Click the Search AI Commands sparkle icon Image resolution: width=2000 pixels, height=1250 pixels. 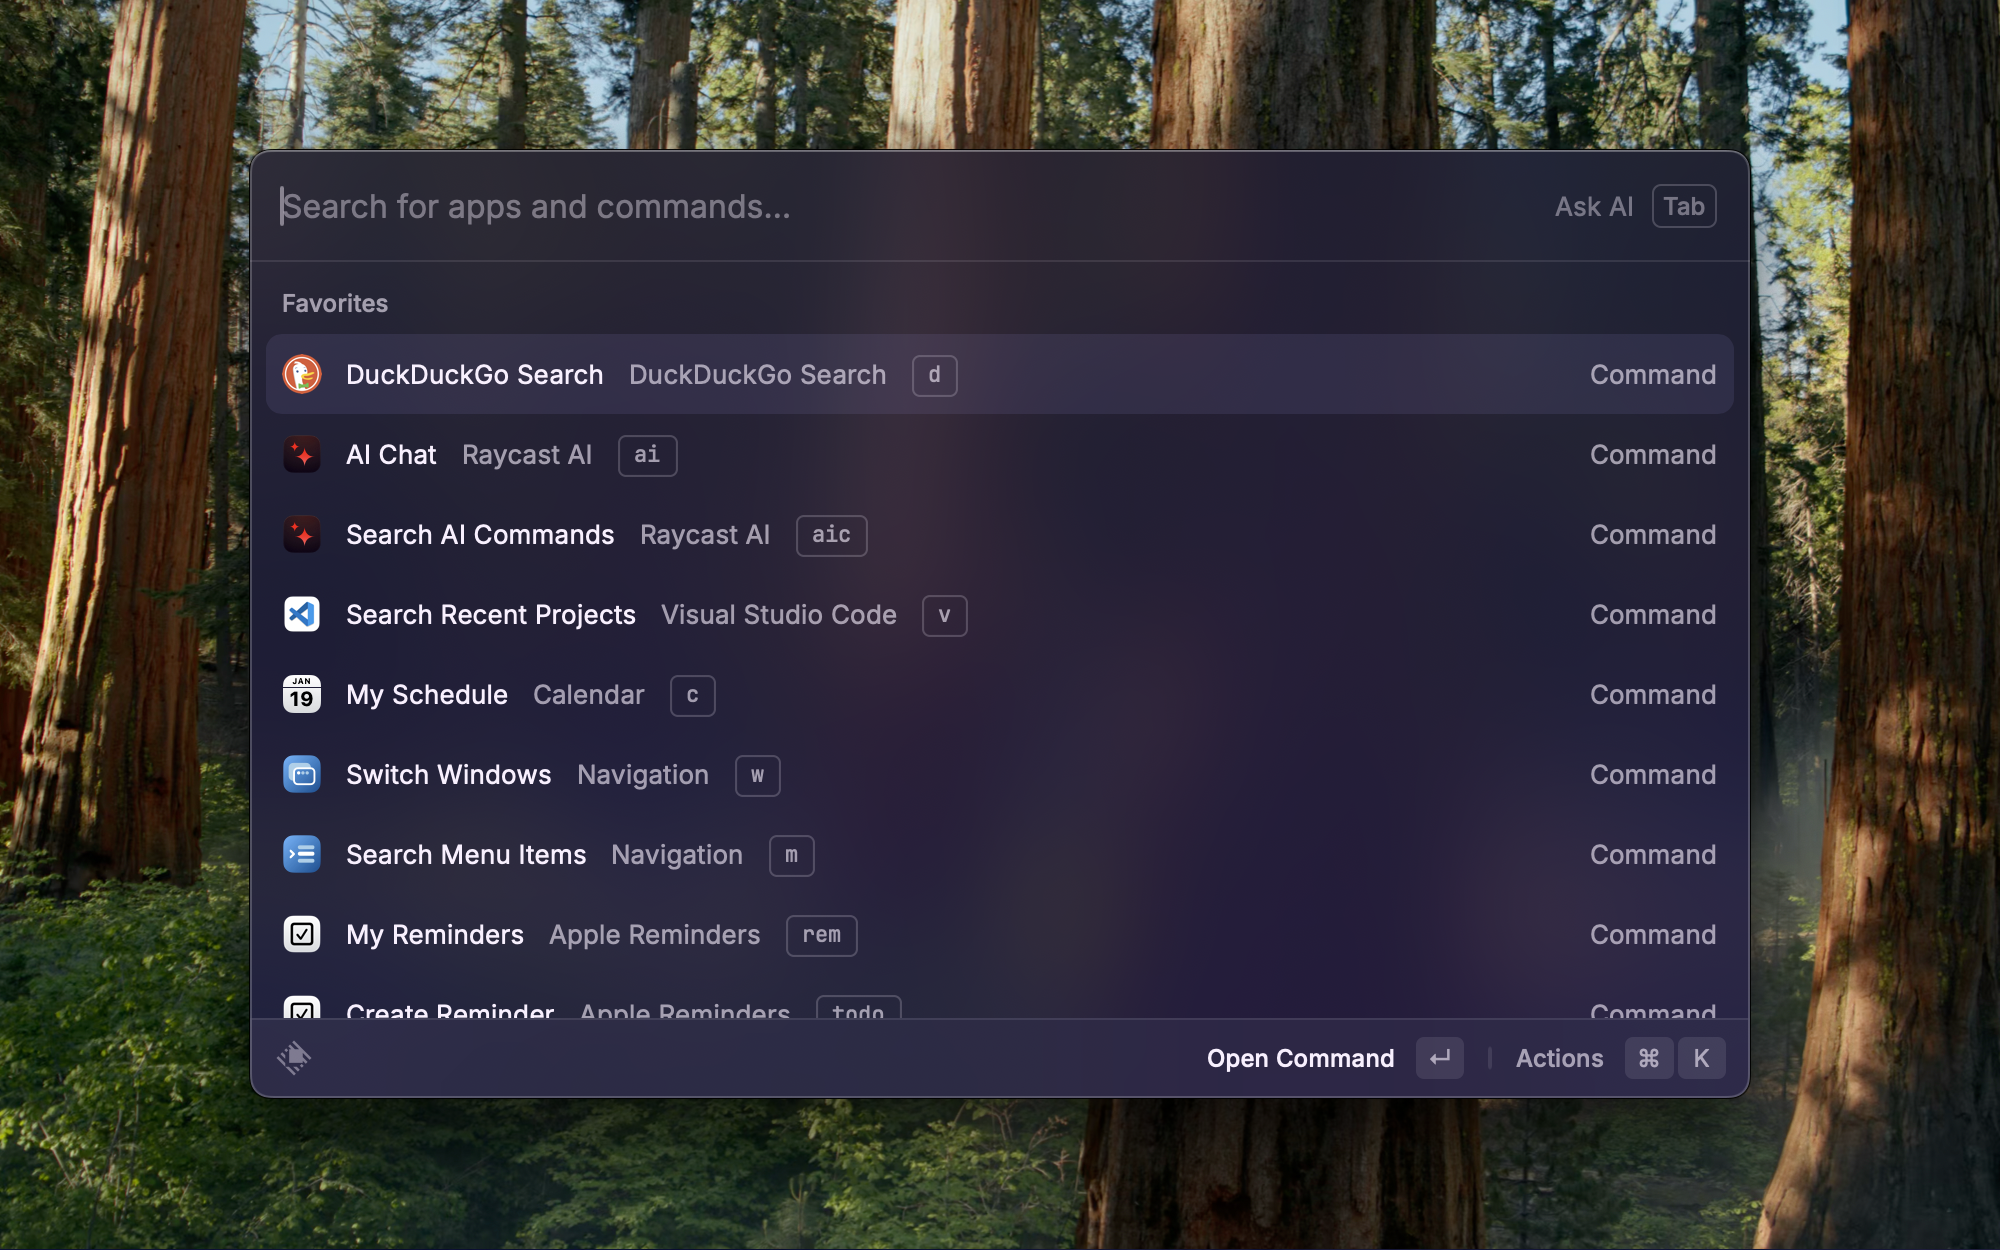(x=302, y=534)
